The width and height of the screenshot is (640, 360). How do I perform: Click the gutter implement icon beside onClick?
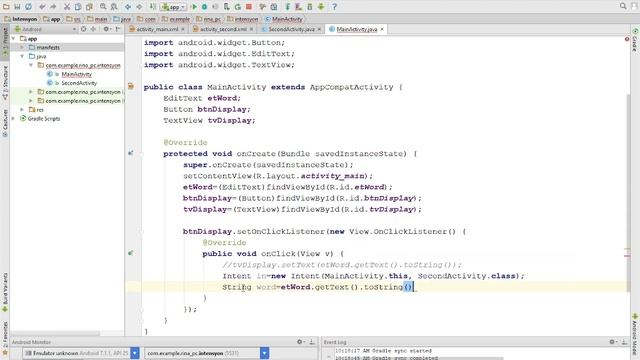pos(131,253)
